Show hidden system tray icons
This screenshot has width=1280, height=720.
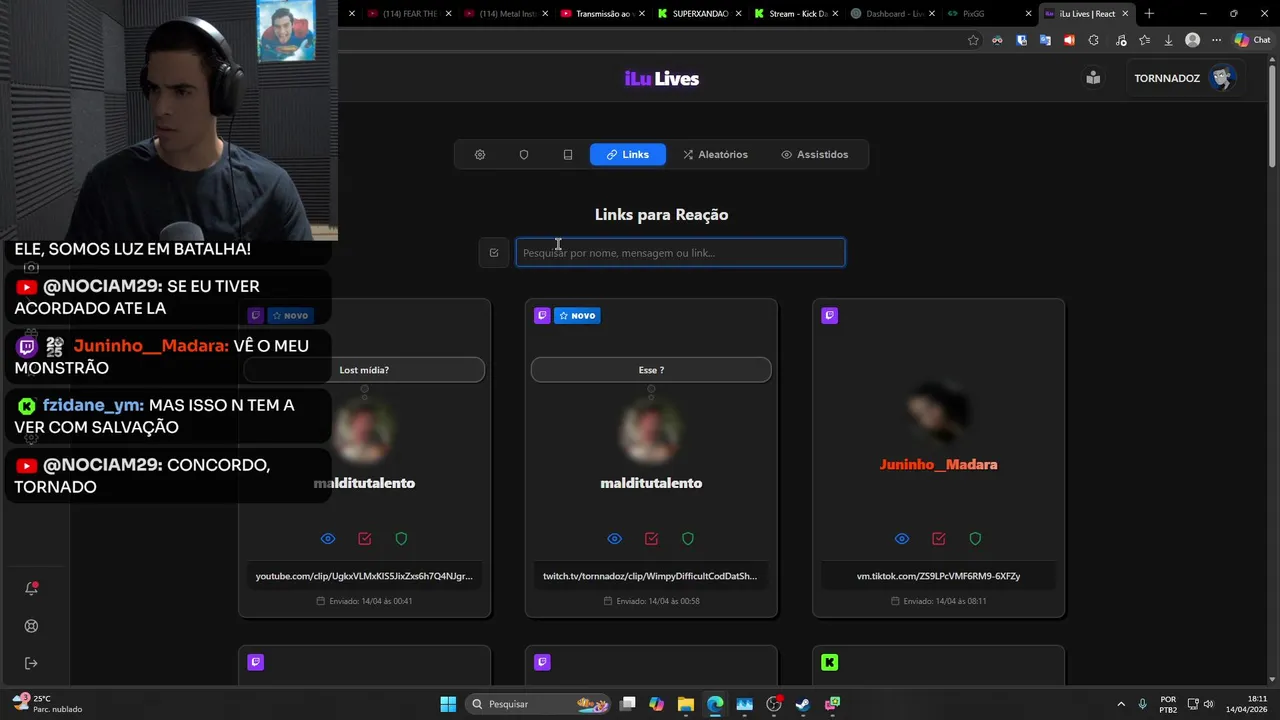click(1120, 704)
